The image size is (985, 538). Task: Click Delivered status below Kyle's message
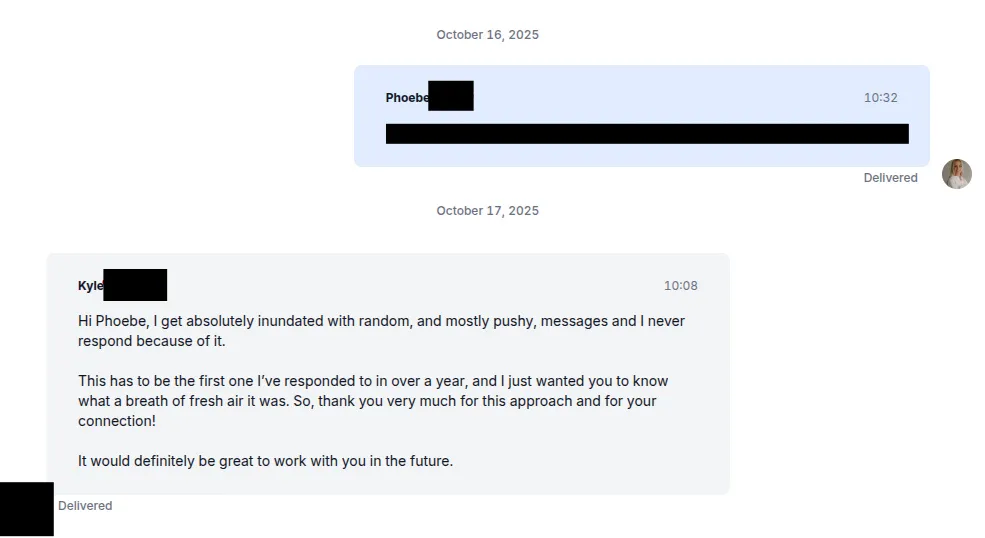(x=85, y=506)
